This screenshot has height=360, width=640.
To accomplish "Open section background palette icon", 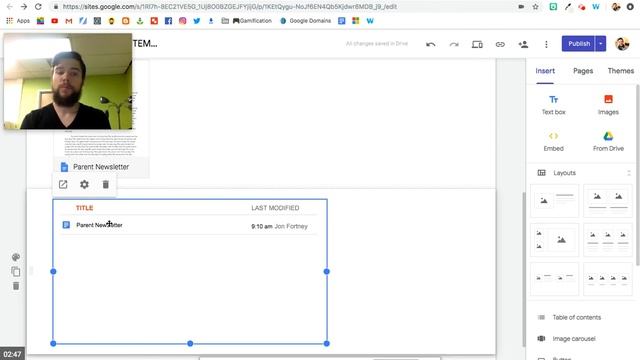I will (16, 257).
